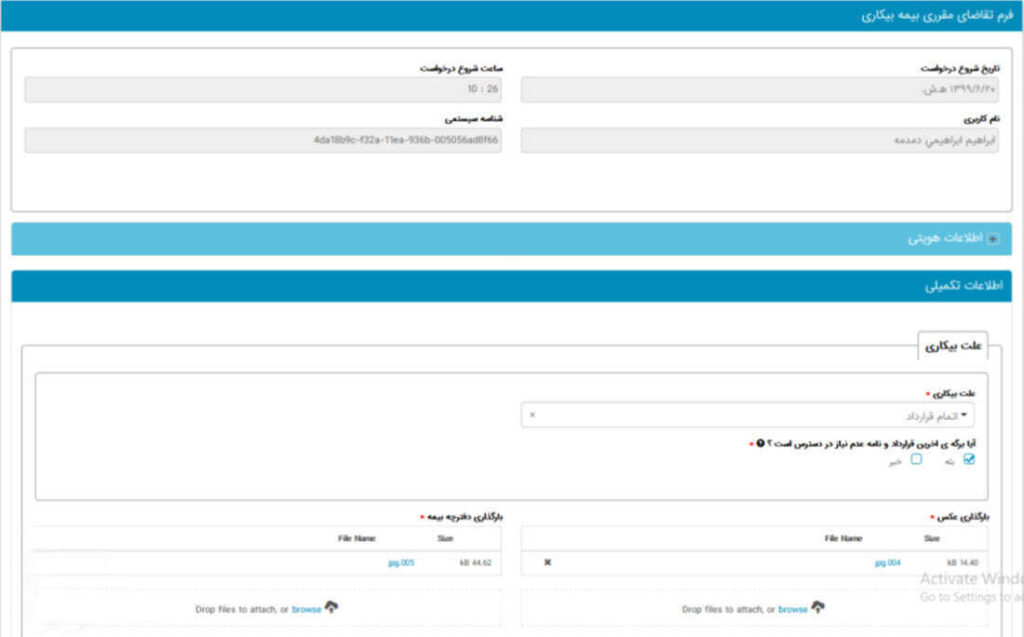Open the jpg.005 file link
The height and width of the screenshot is (637, 1024).
pyautogui.click(x=401, y=563)
